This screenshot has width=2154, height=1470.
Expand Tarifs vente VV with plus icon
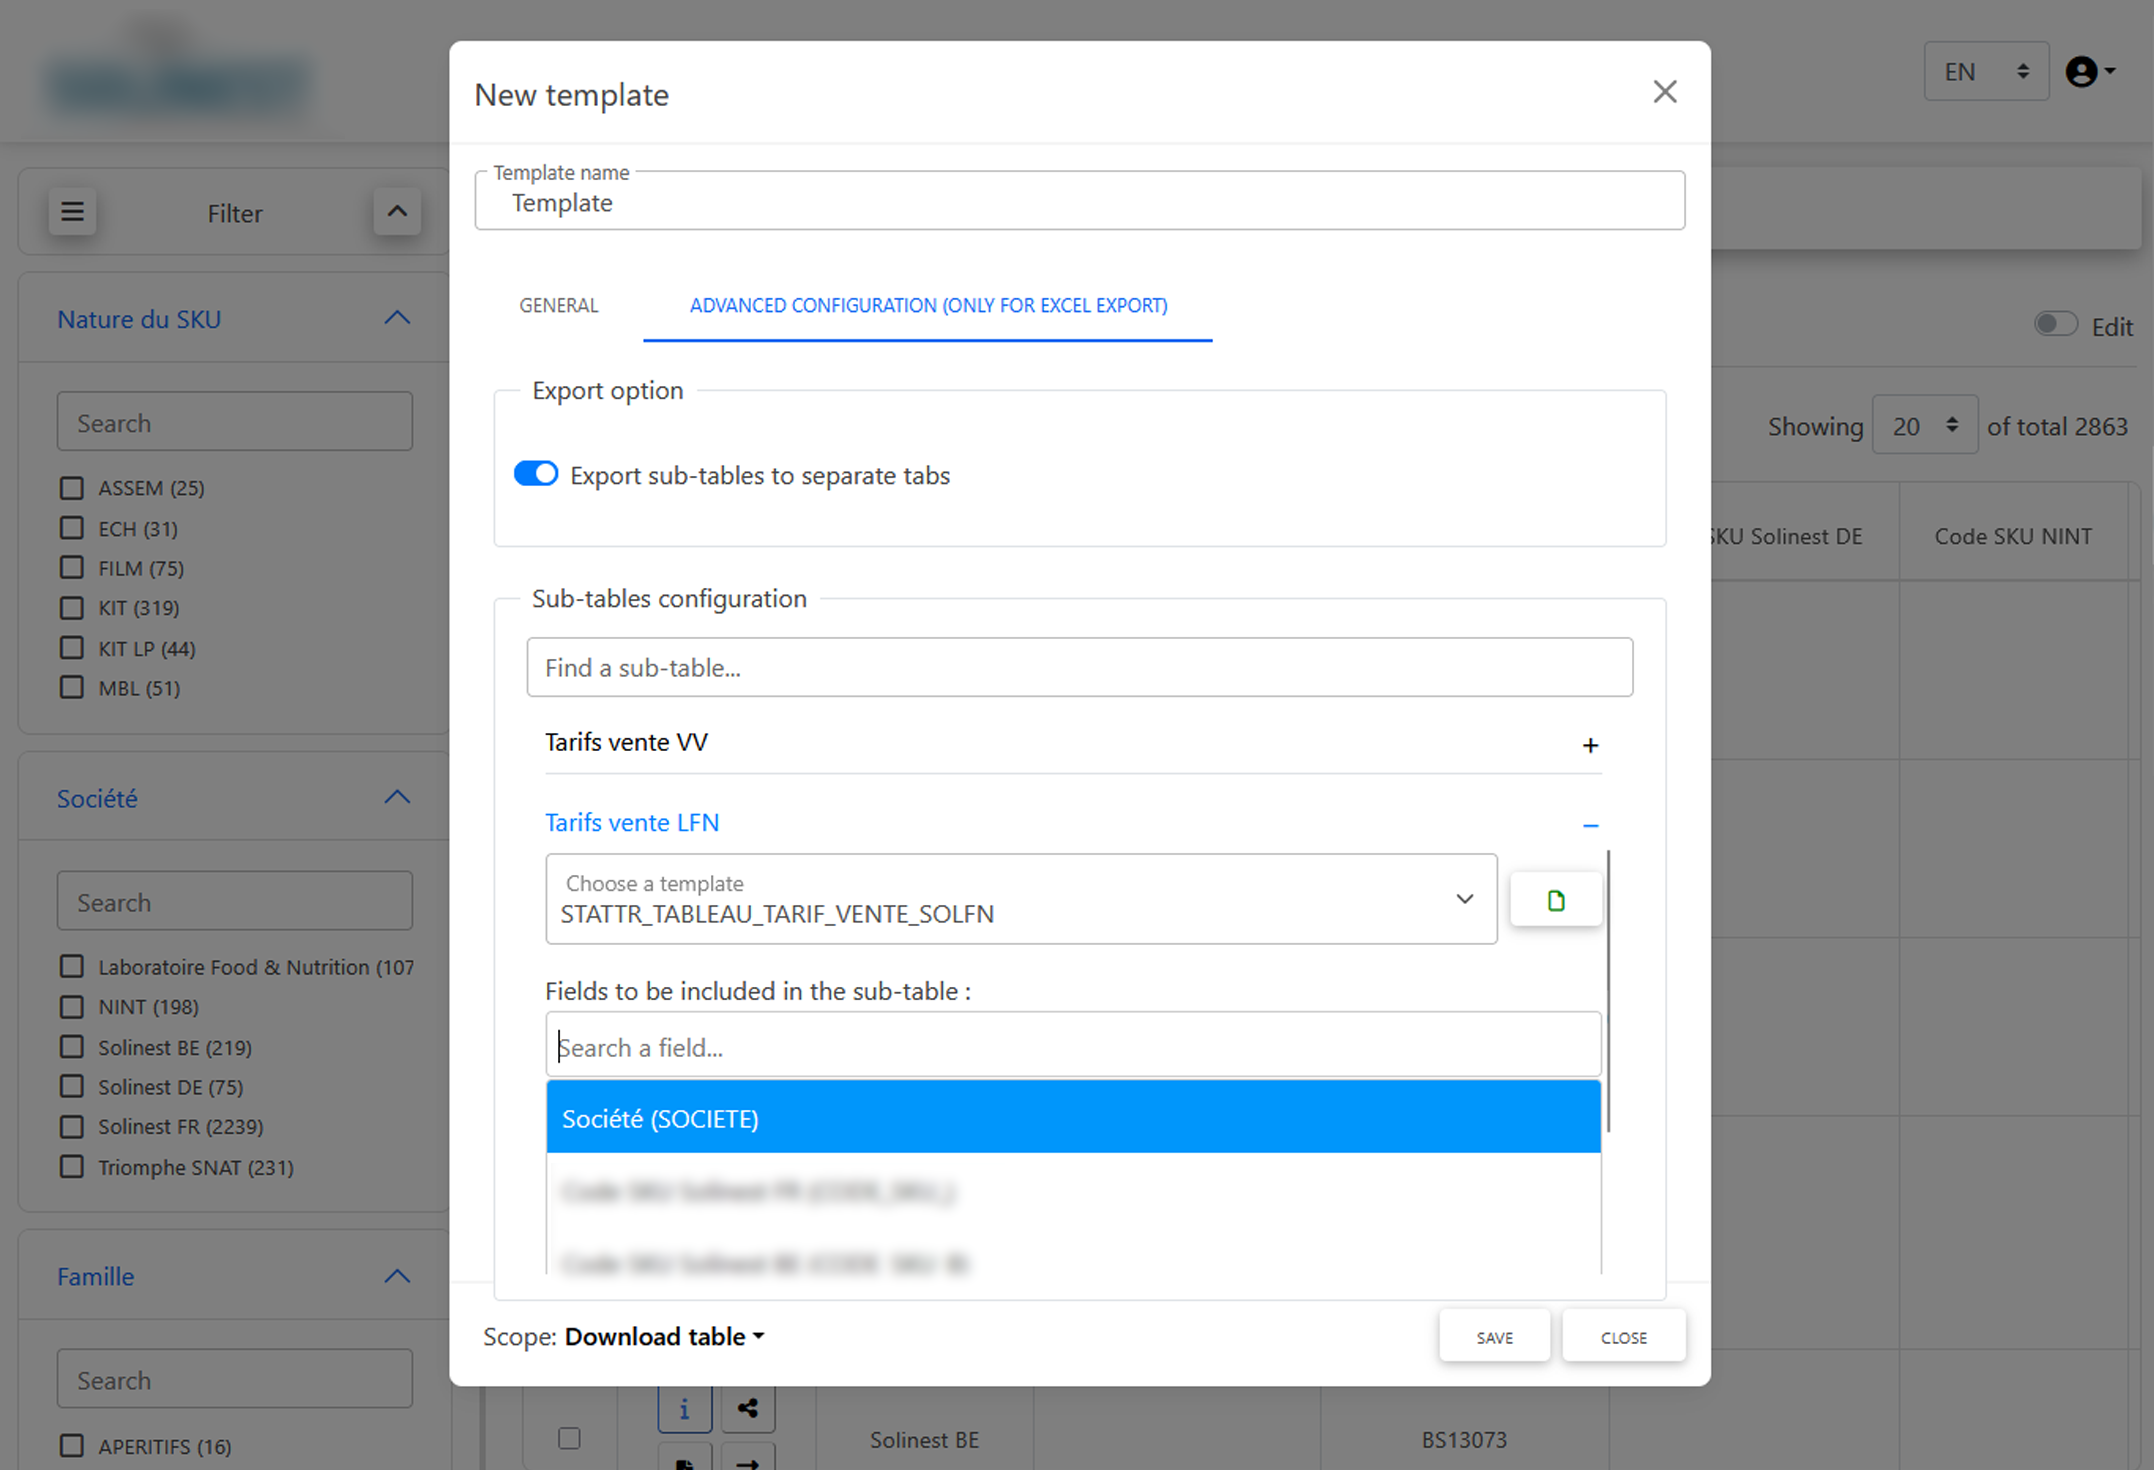coord(1590,745)
